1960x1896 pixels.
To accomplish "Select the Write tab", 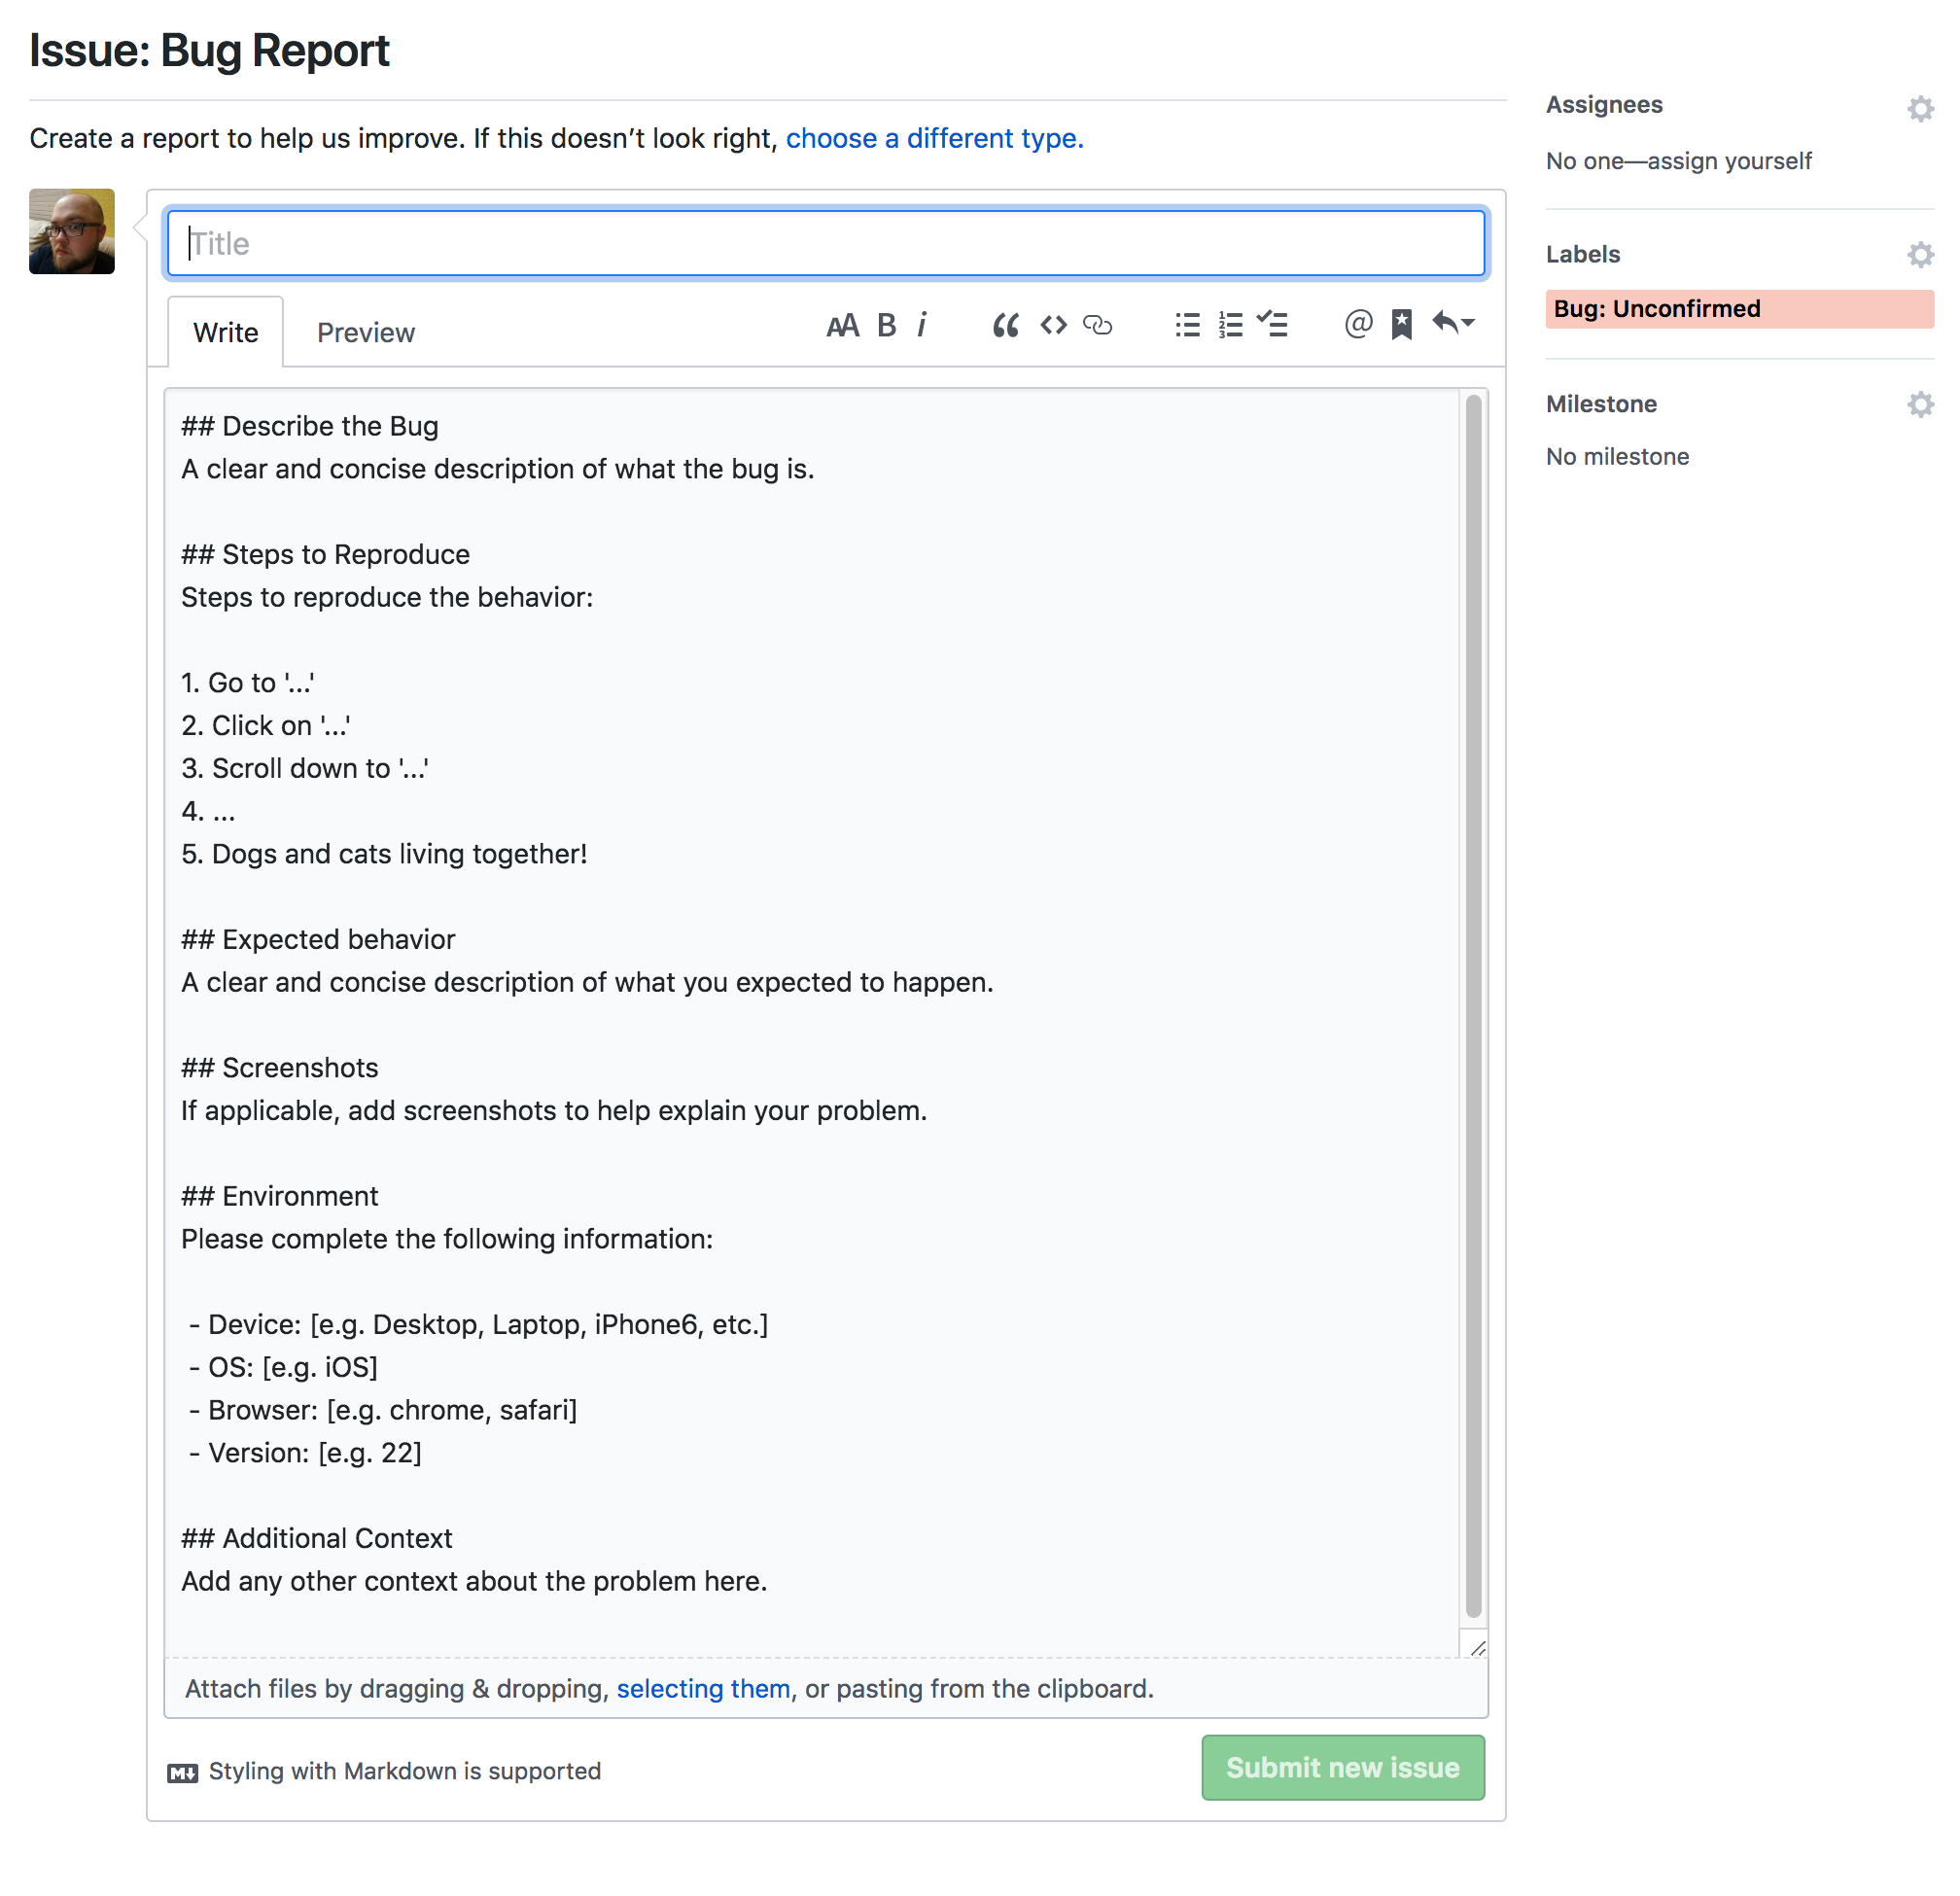I will (225, 333).
